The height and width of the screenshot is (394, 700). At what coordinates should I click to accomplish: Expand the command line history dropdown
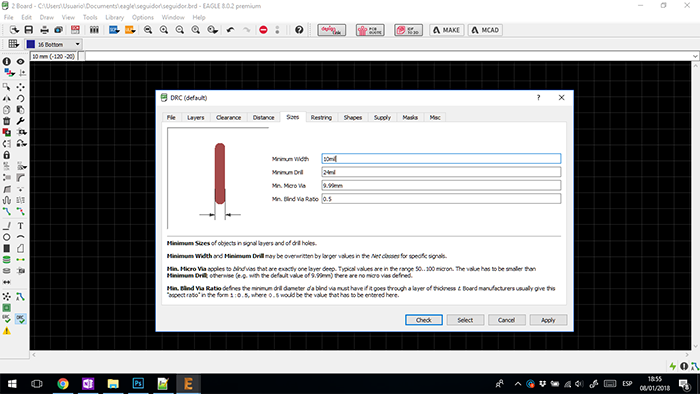point(695,56)
